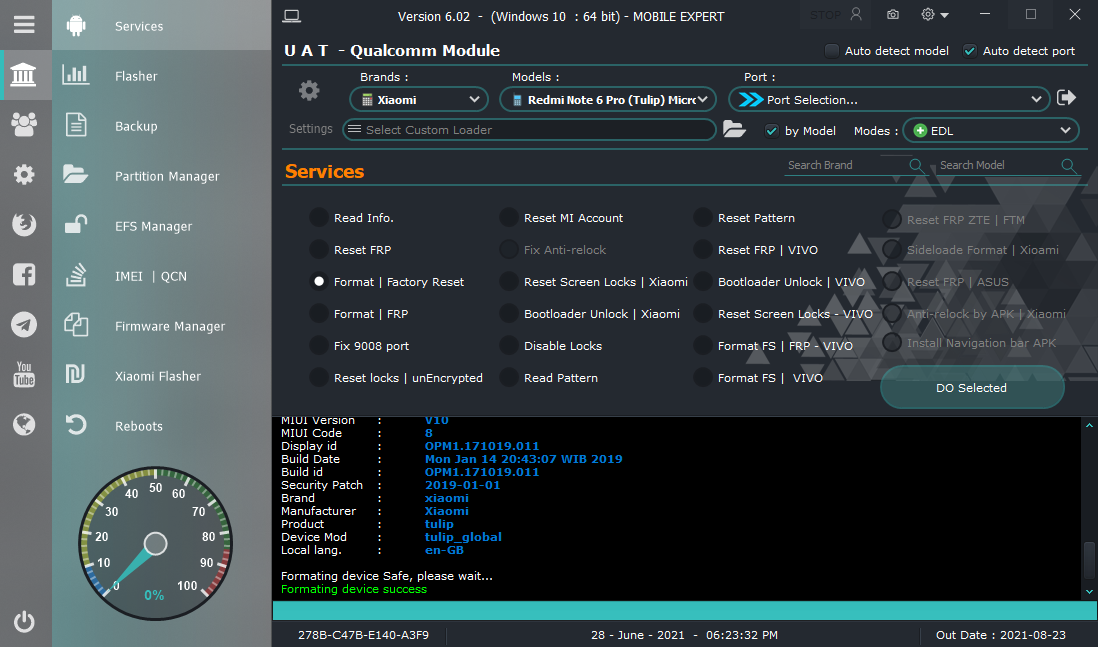Click the STOP button
Image resolution: width=1098 pixels, height=647 pixels.
(x=826, y=15)
